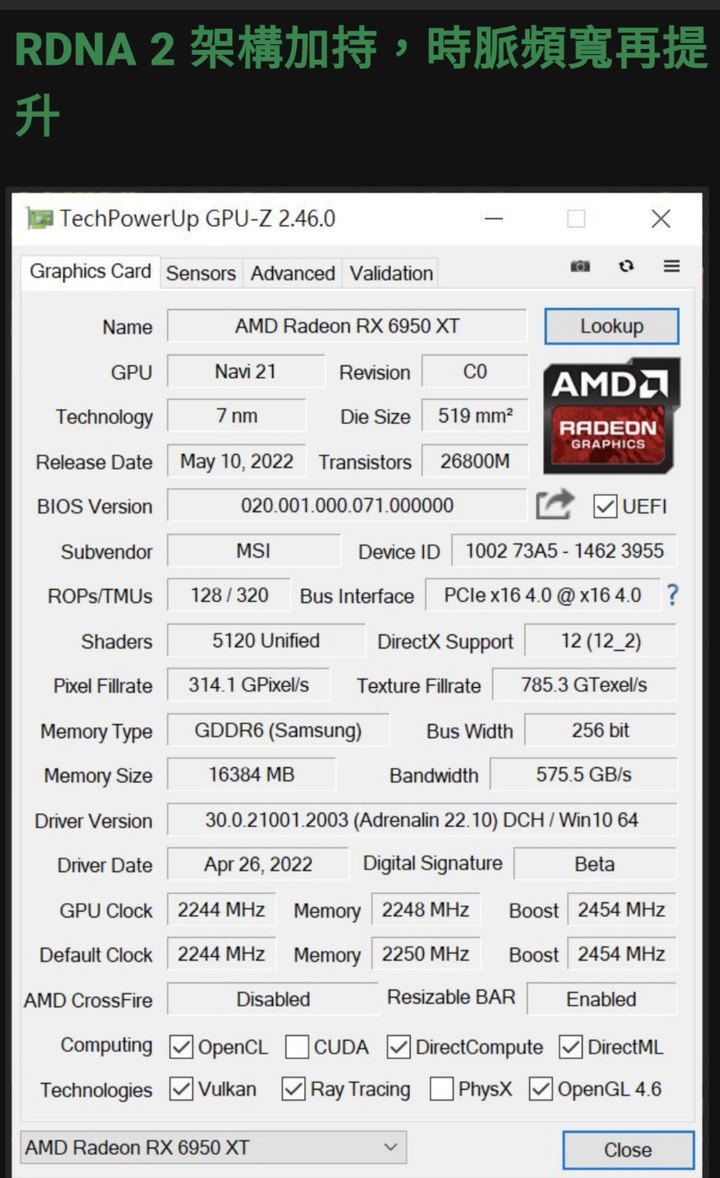This screenshot has width=720, height=1178.
Task: Click the GPU field Navi 21
Action: [x=246, y=371]
